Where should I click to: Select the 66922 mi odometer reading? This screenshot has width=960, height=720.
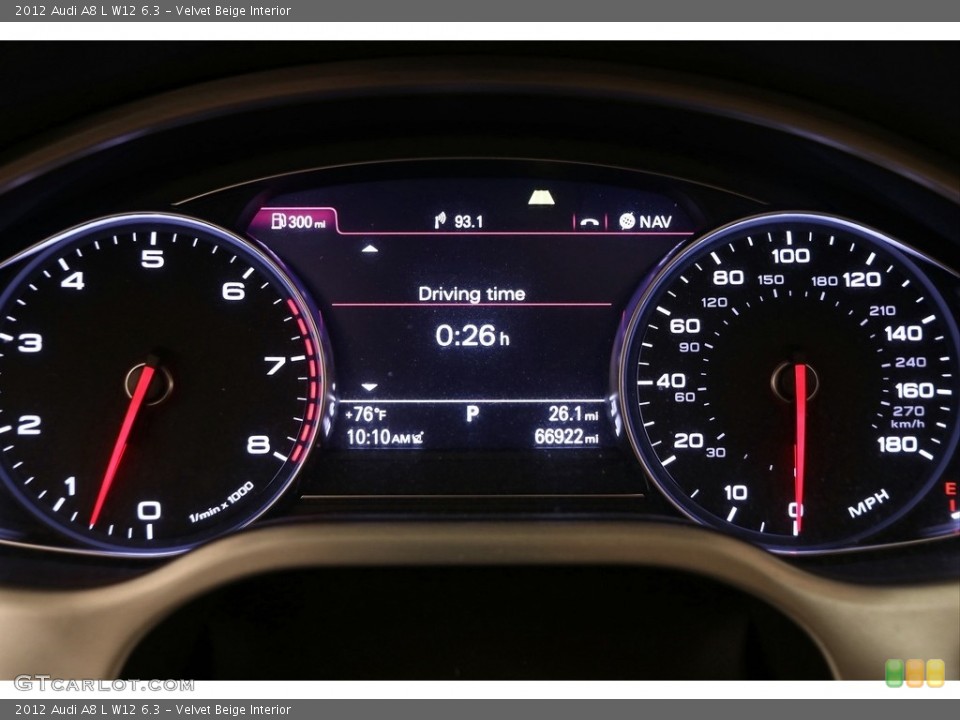coord(566,437)
